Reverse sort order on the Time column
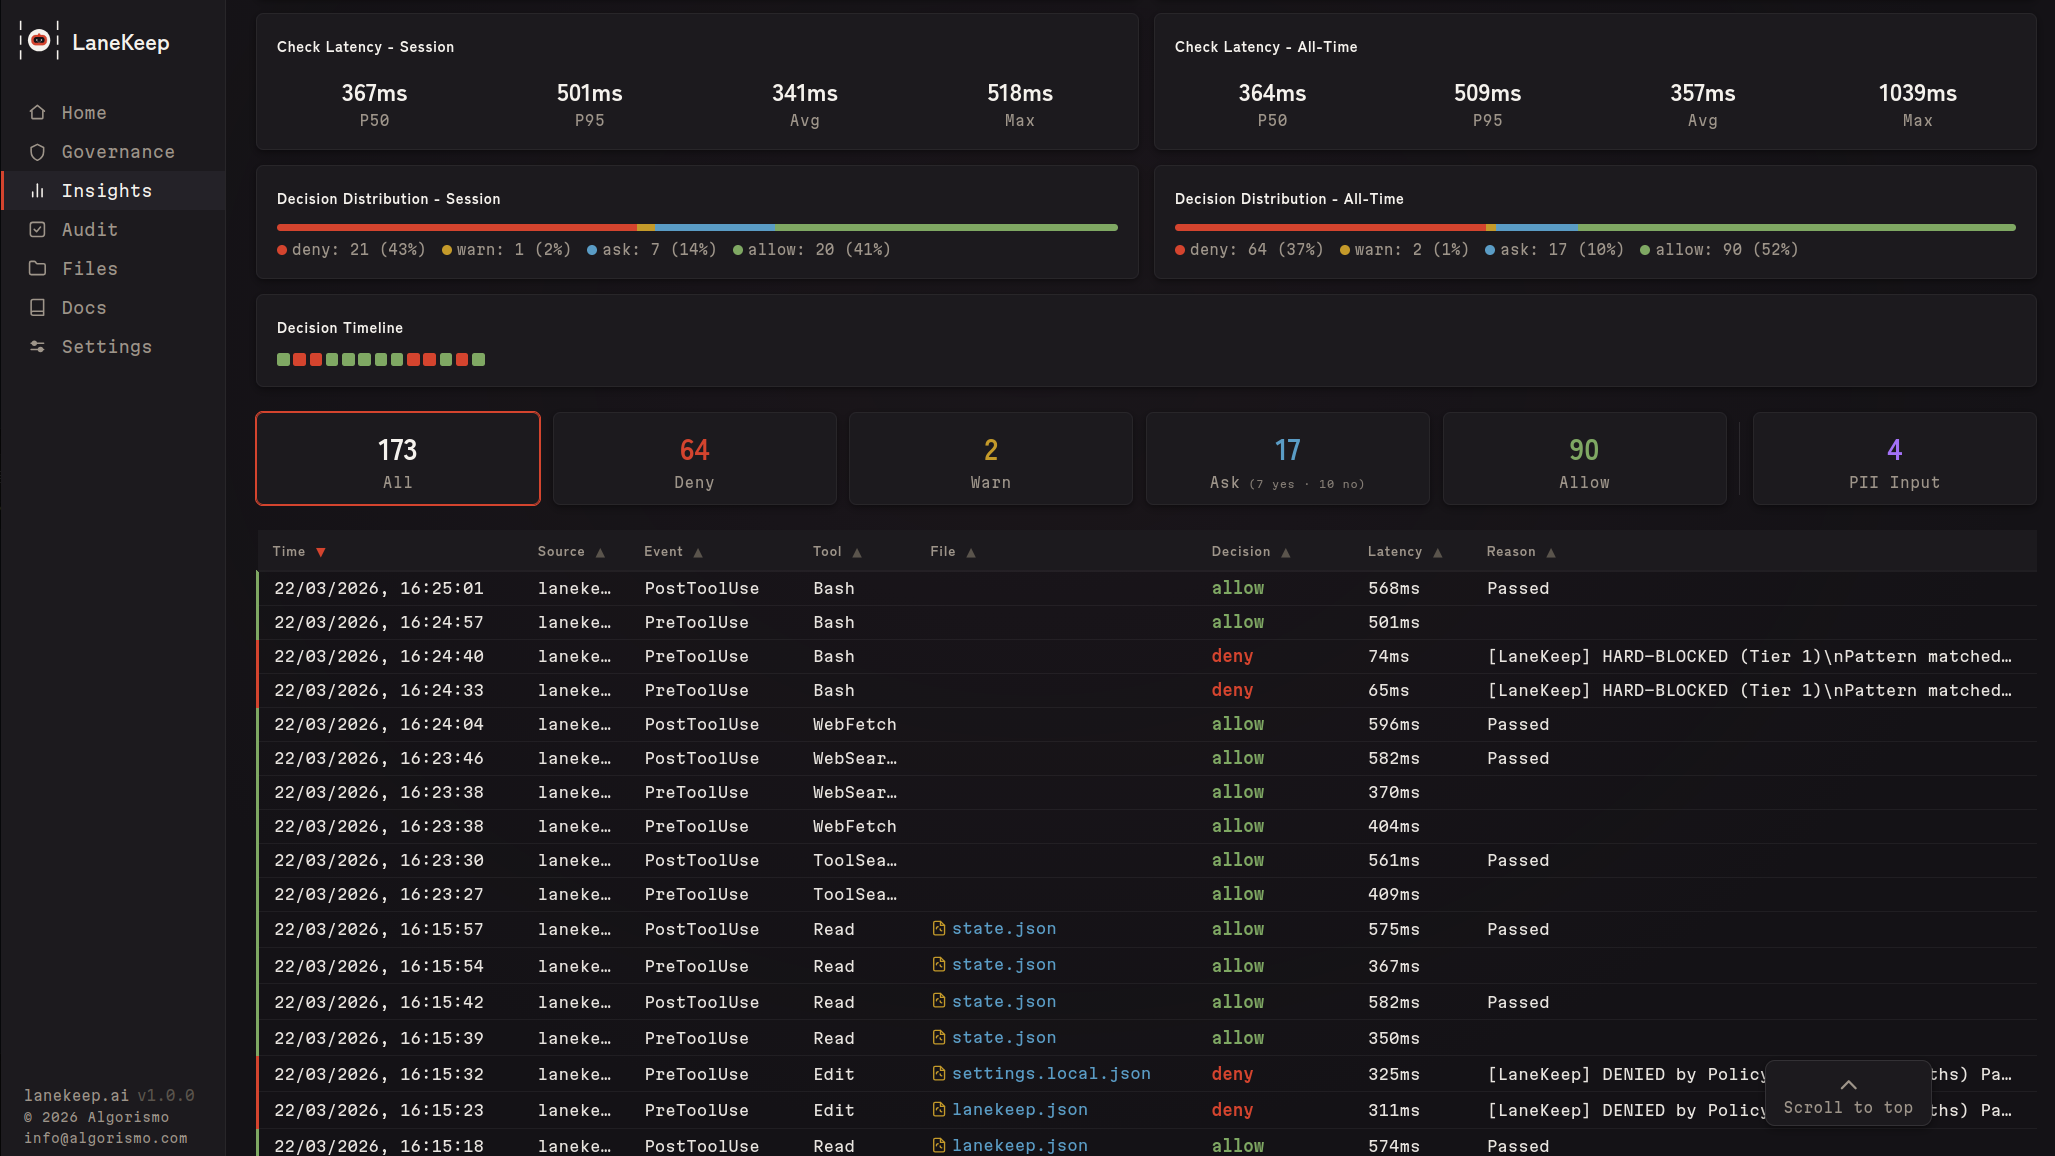Image resolution: width=2055 pixels, height=1156 pixels. [322, 551]
